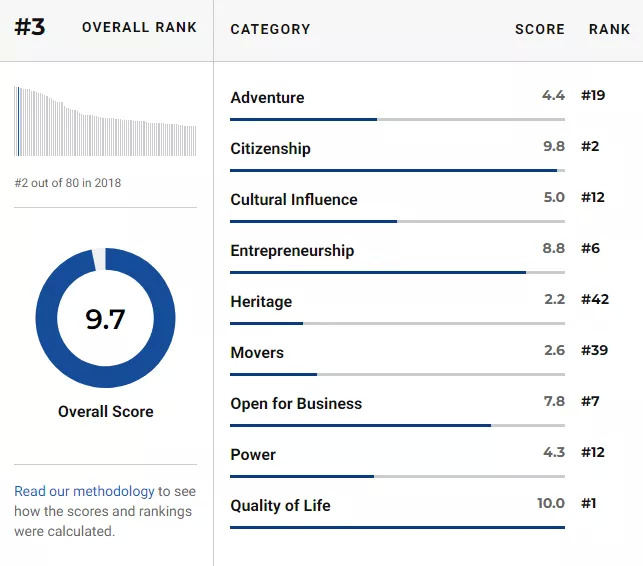
Task: Click the #3 overall rank heading
Action: pyautogui.click(x=30, y=27)
